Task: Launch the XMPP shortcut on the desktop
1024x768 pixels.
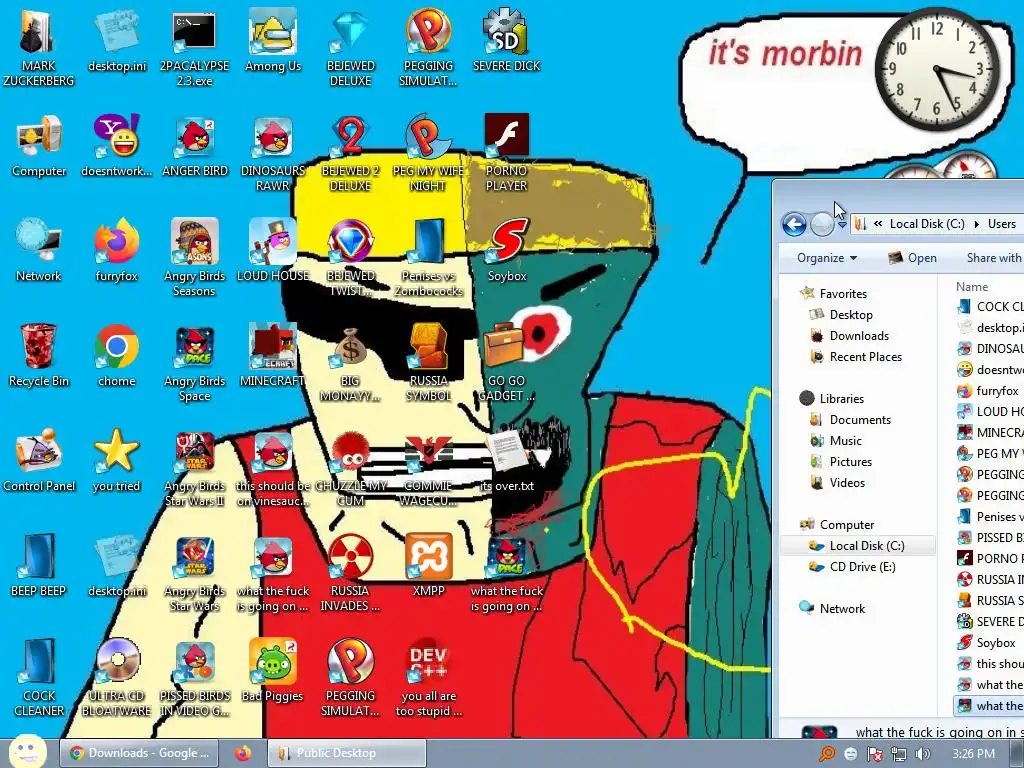Action: point(428,567)
